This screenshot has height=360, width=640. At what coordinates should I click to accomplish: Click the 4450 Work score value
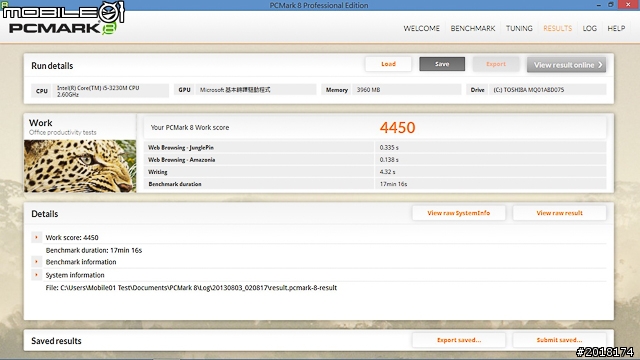397,128
